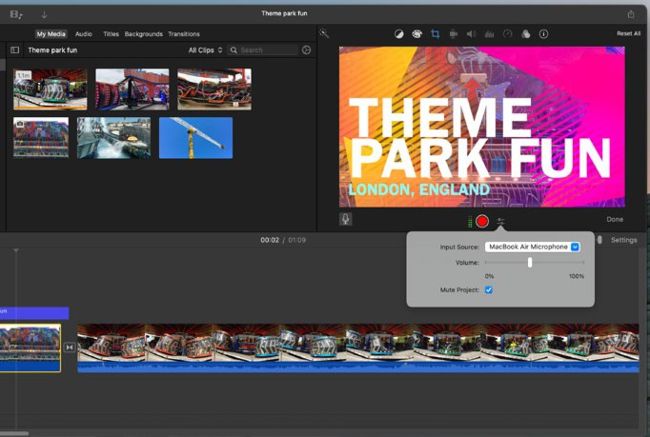The height and width of the screenshot is (437, 650).
Task: Open the Input Source dropdown
Action: tap(532, 246)
